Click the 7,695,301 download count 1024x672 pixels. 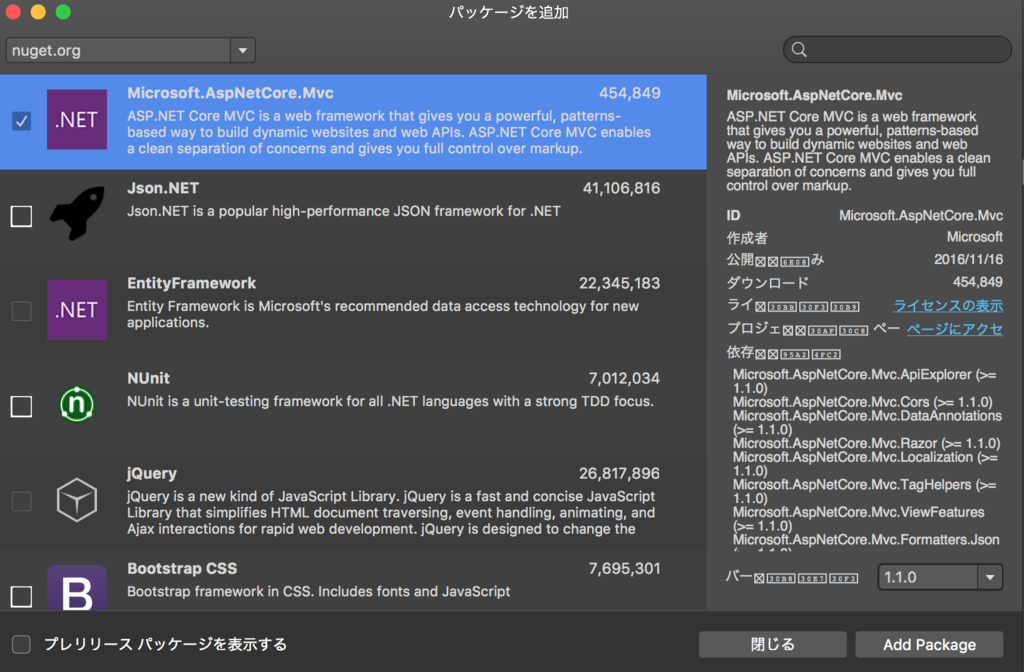point(624,569)
